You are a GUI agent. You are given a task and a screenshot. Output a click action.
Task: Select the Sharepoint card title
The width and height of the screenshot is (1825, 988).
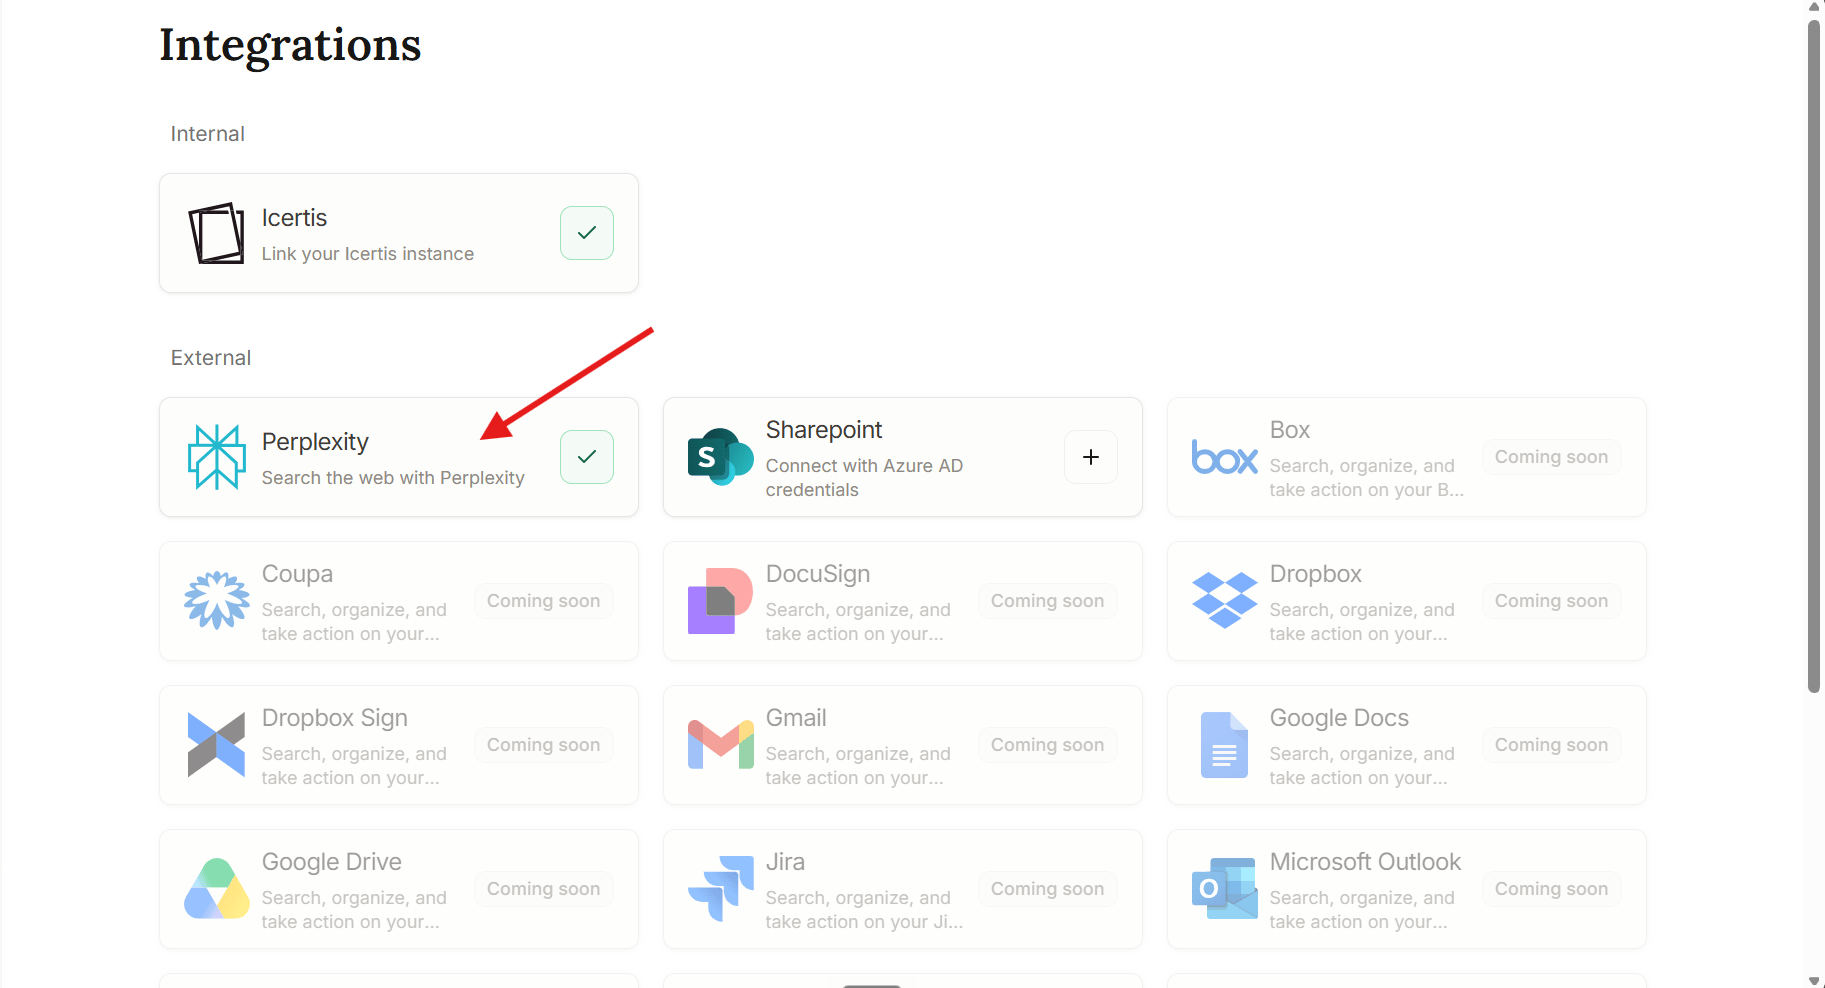click(824, 430)
